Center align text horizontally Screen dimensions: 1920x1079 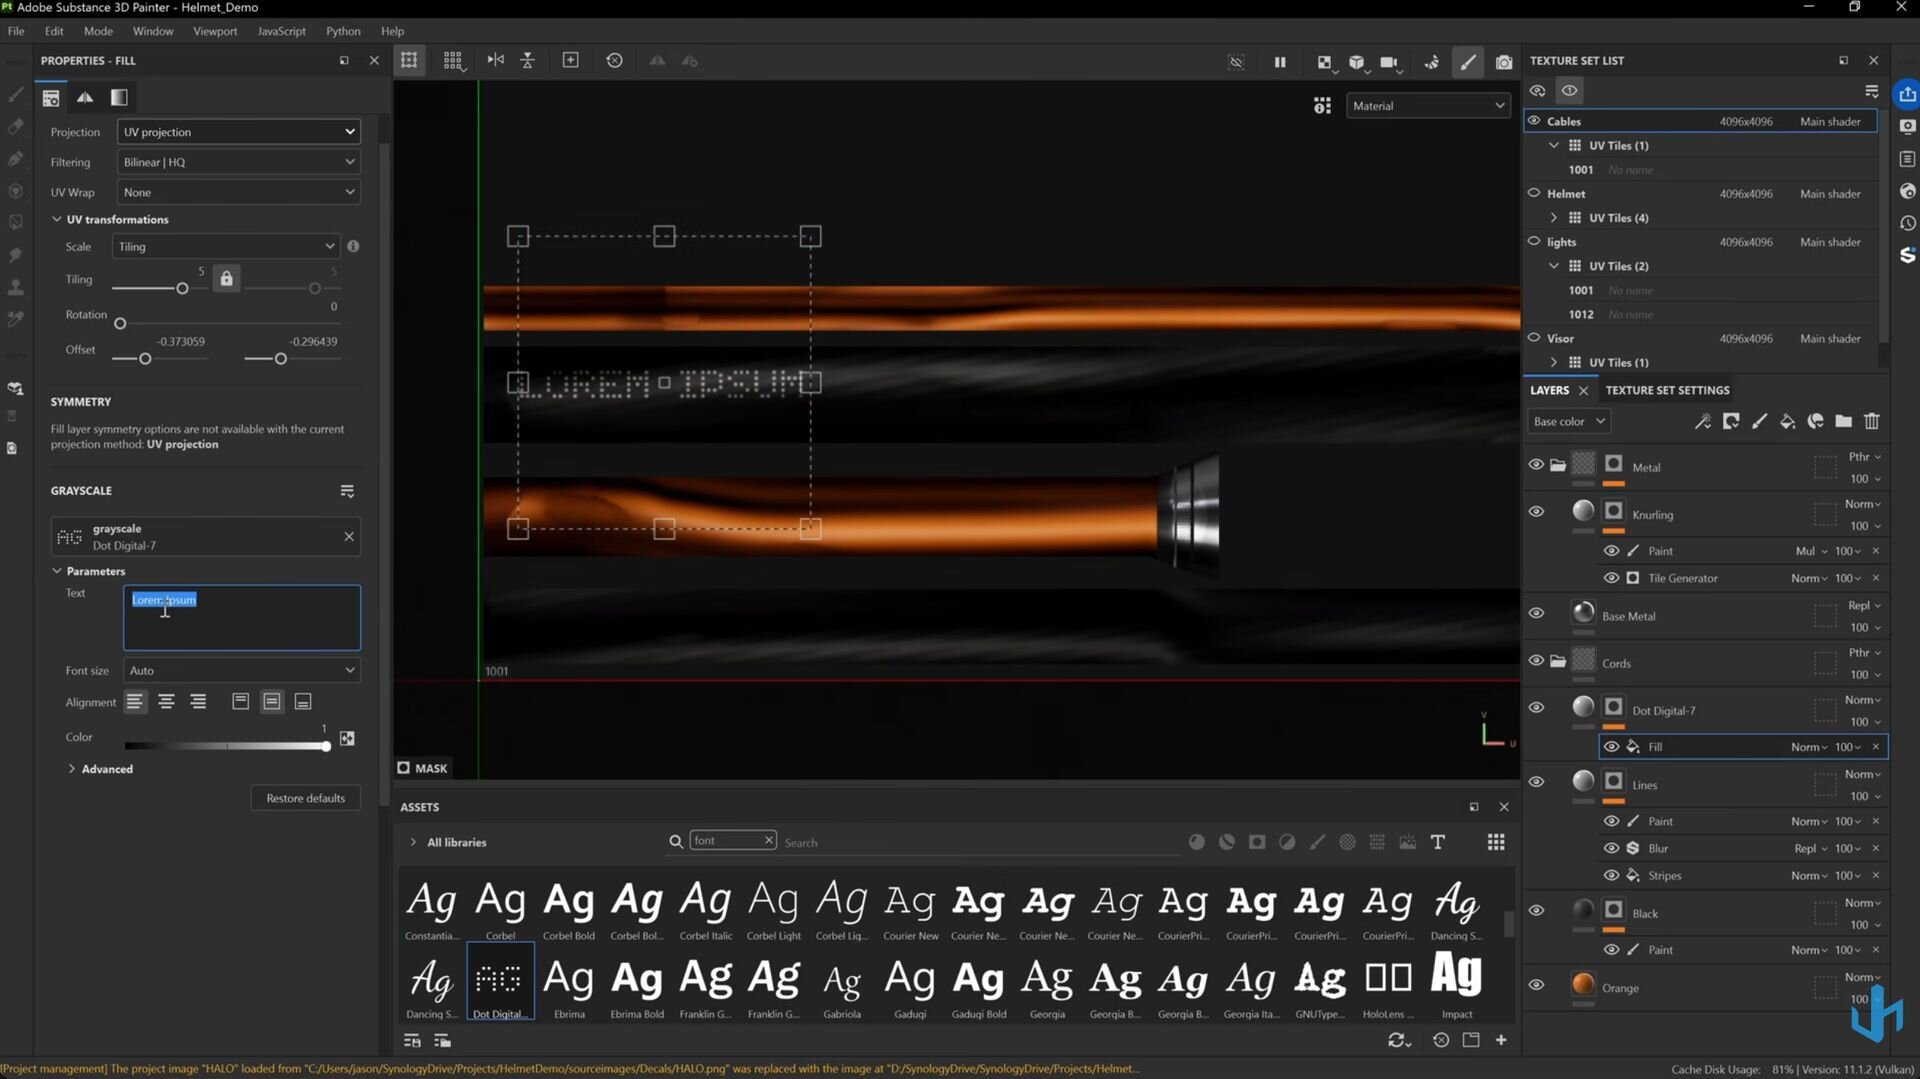click(x=166, y=702)
